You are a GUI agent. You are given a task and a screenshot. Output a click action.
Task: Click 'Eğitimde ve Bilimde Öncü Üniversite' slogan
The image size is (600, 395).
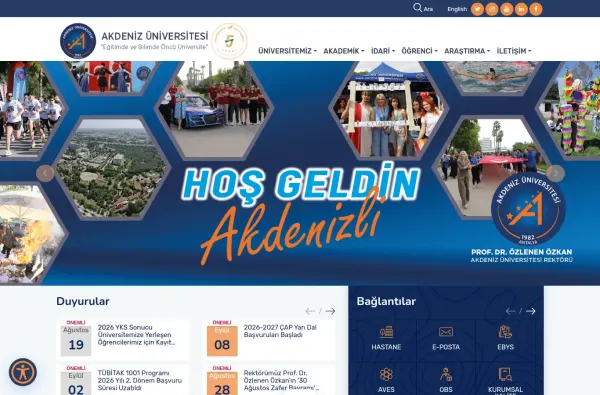point(154,47)
